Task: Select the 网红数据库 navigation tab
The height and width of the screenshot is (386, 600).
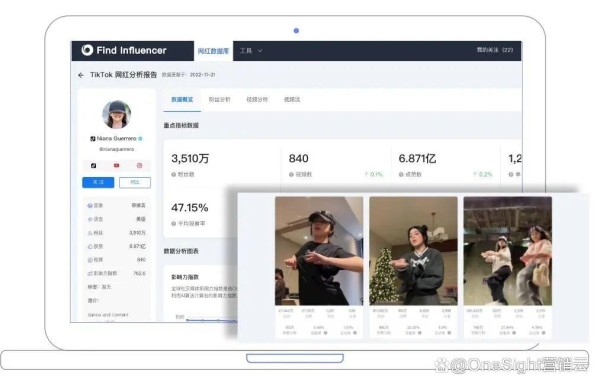Action: pos(214,51)
